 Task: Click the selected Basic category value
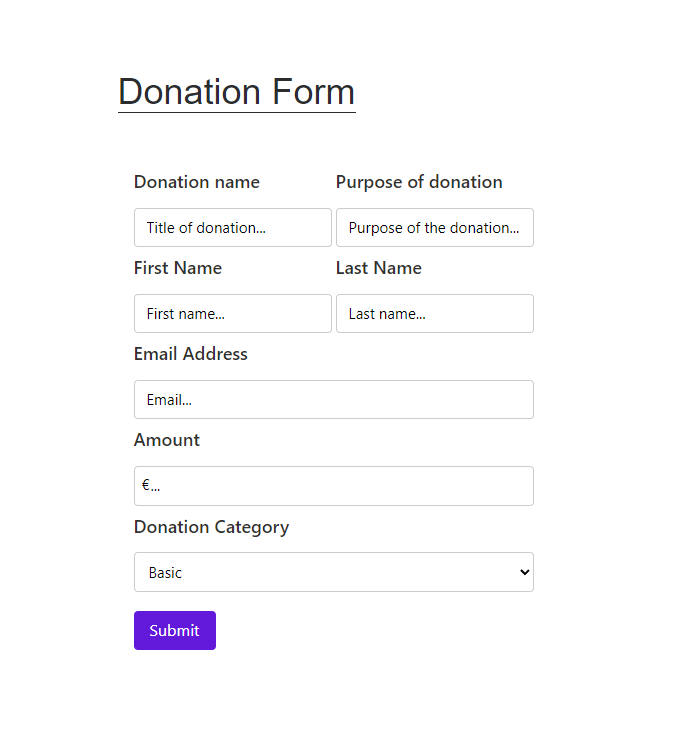pyautogui.click(x=166, y=573)
